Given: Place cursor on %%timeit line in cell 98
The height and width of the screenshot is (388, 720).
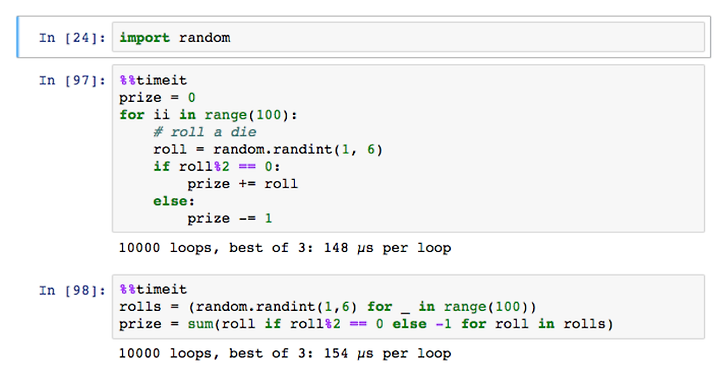Looking at the screenshot, I should pyautogui.click(x=153, y=289).
